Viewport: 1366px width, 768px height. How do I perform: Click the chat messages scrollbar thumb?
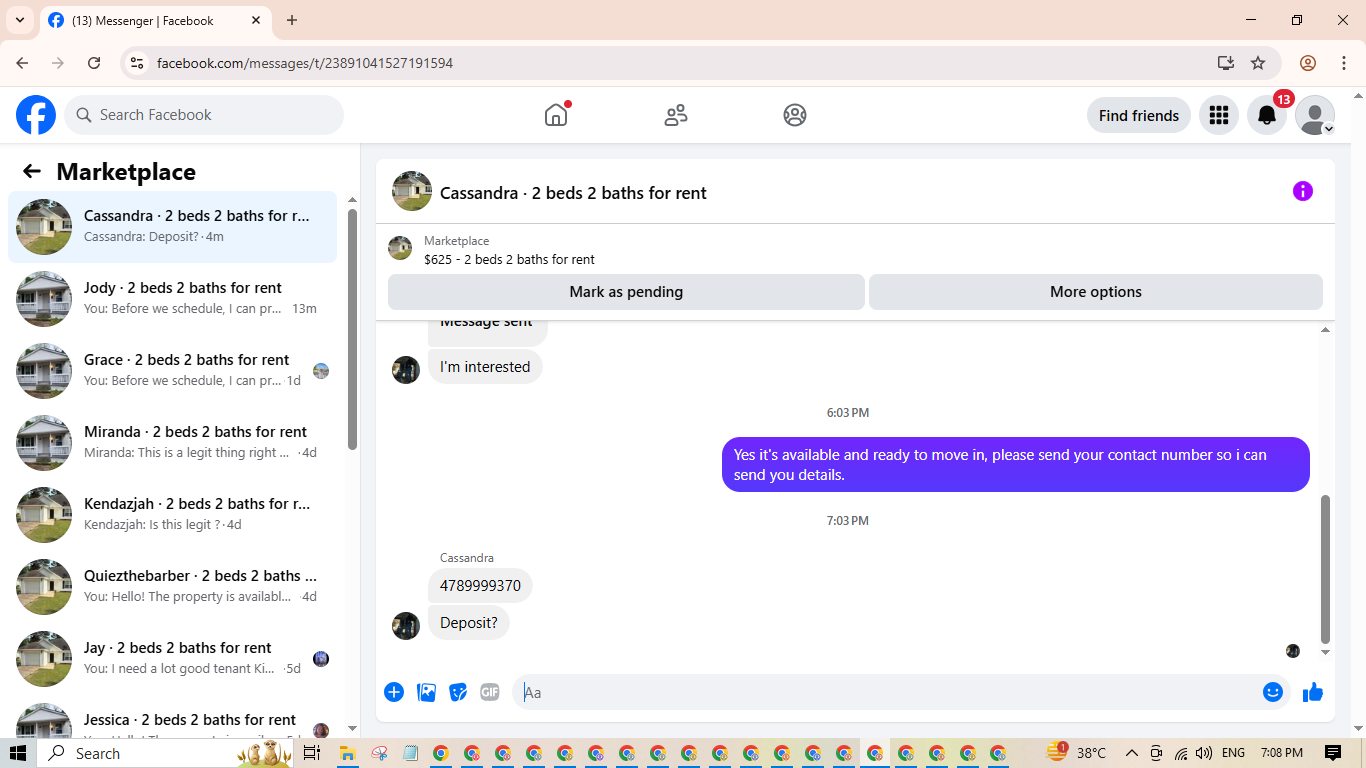(1326, 569)
